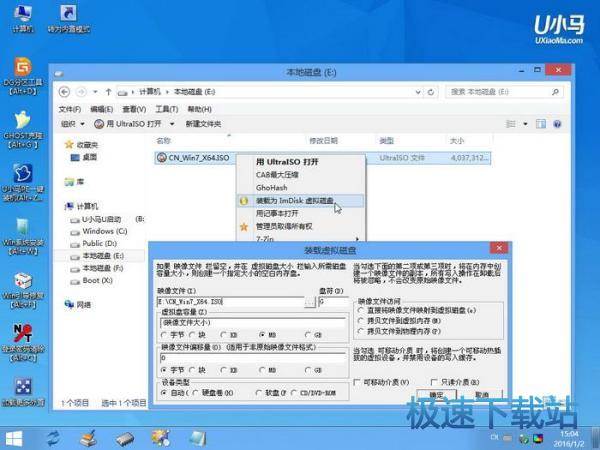Image resolution: width=600 pixels, height=450 pixels.
Task: Click New Folder in Explorer toolbar
Action: pos(203,124)
